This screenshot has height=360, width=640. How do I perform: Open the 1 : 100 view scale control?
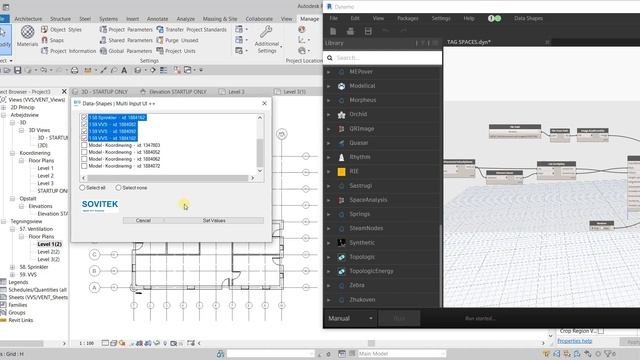pyautogui.click(x=86, y=343)
